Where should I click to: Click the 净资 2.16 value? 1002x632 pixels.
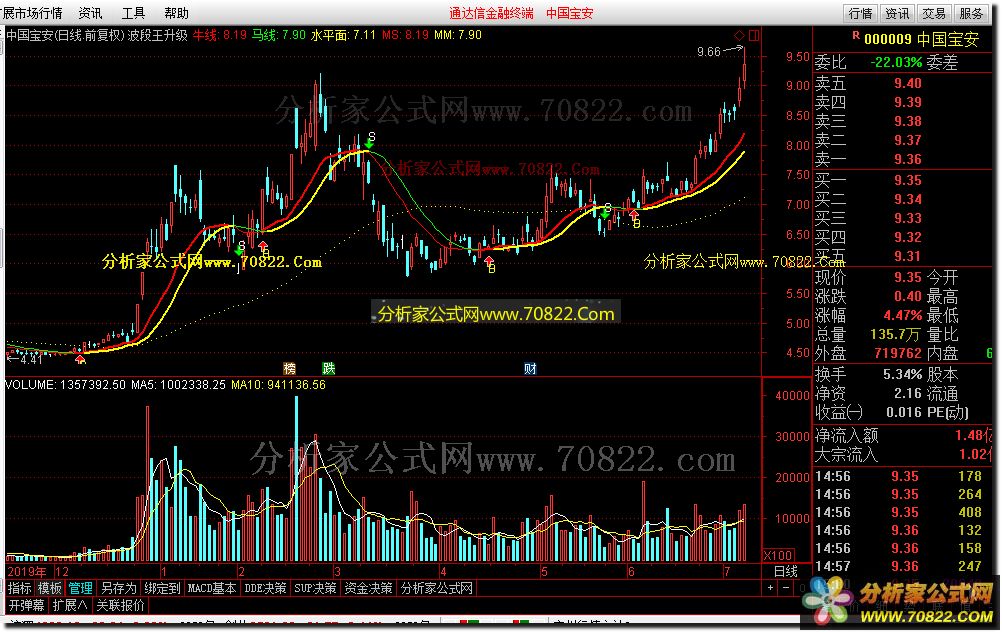(907, 394)
